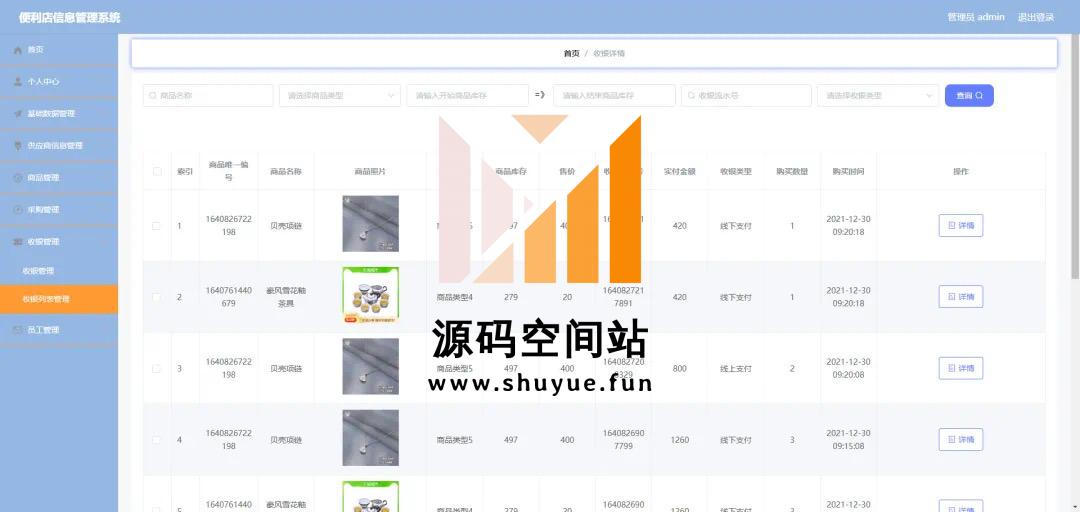The image size is (1080, 512).
Task: Click the 购买数量 column header
Action: tap(792, 172)
